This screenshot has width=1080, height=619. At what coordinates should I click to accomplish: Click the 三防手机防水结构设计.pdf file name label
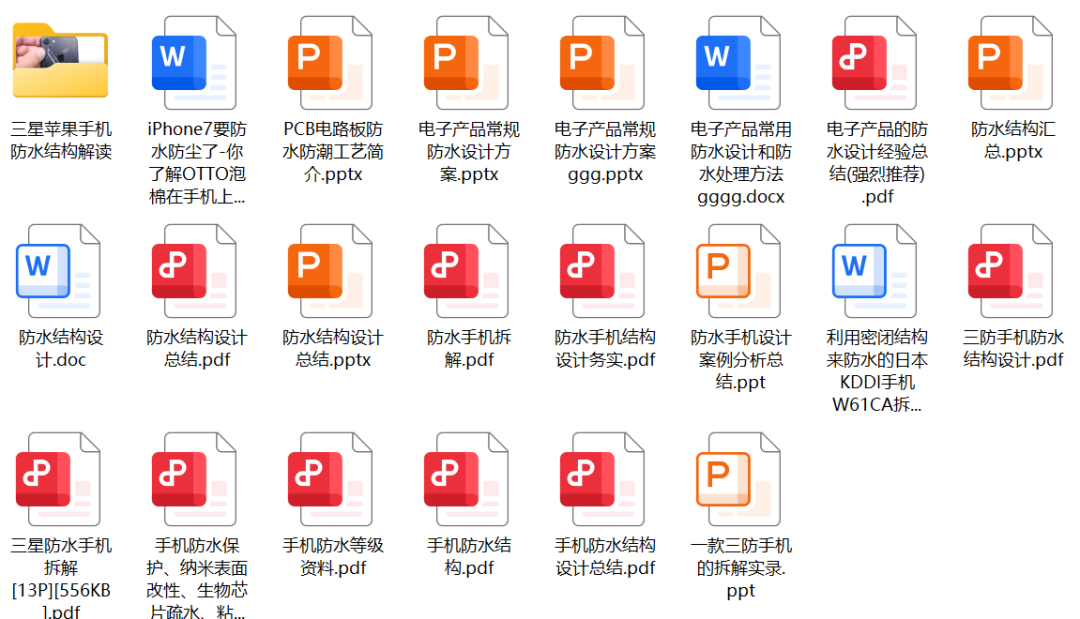click(1012, 348)
